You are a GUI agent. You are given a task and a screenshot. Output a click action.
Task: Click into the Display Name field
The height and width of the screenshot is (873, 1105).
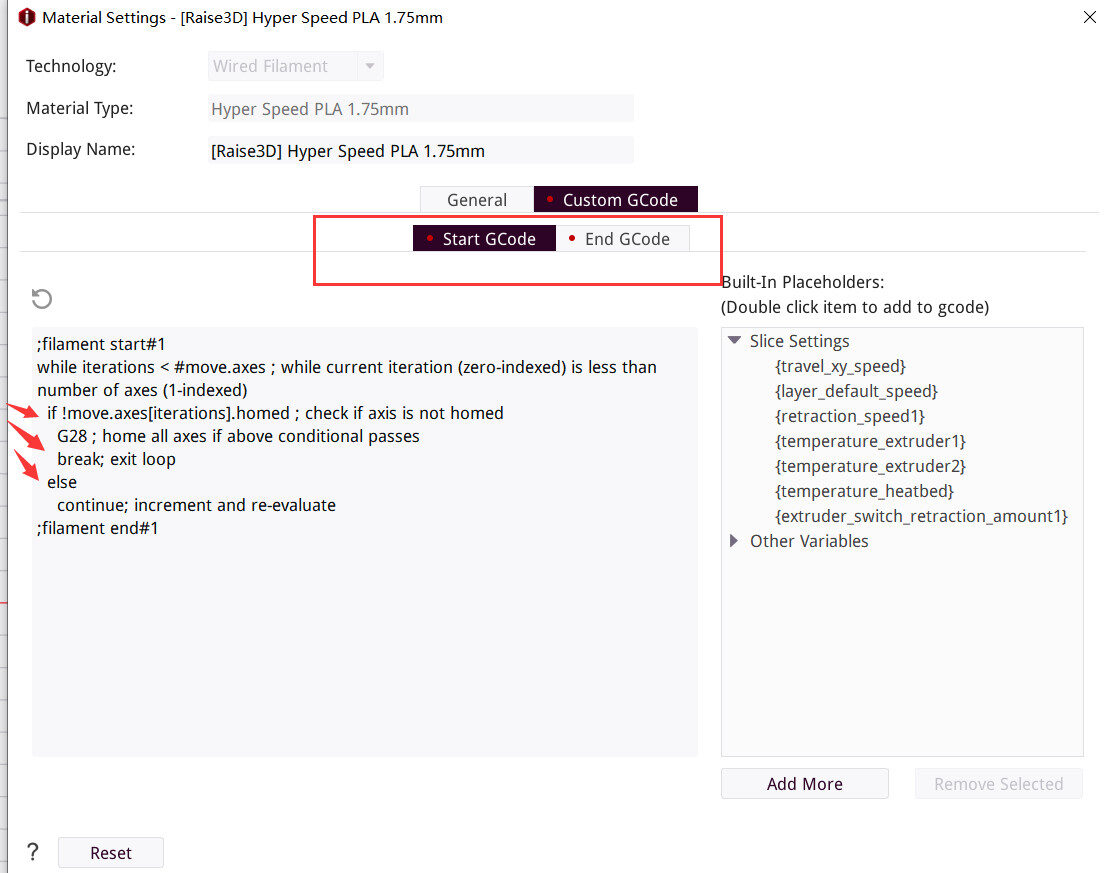point(421,151)
